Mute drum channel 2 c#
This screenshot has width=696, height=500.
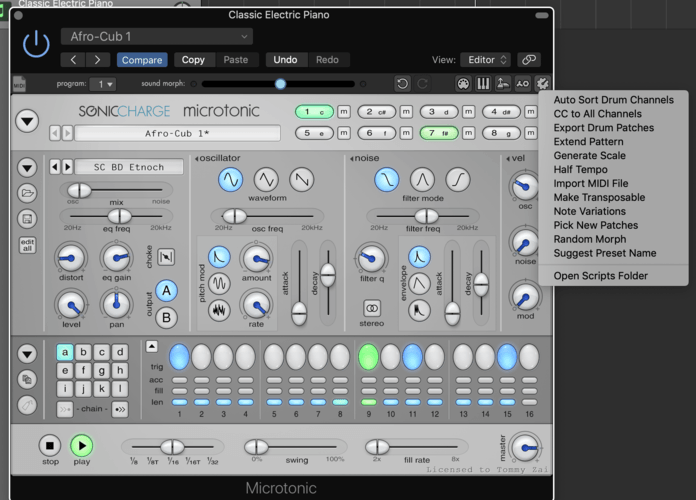pyautogui.click(x=406, y=112)
